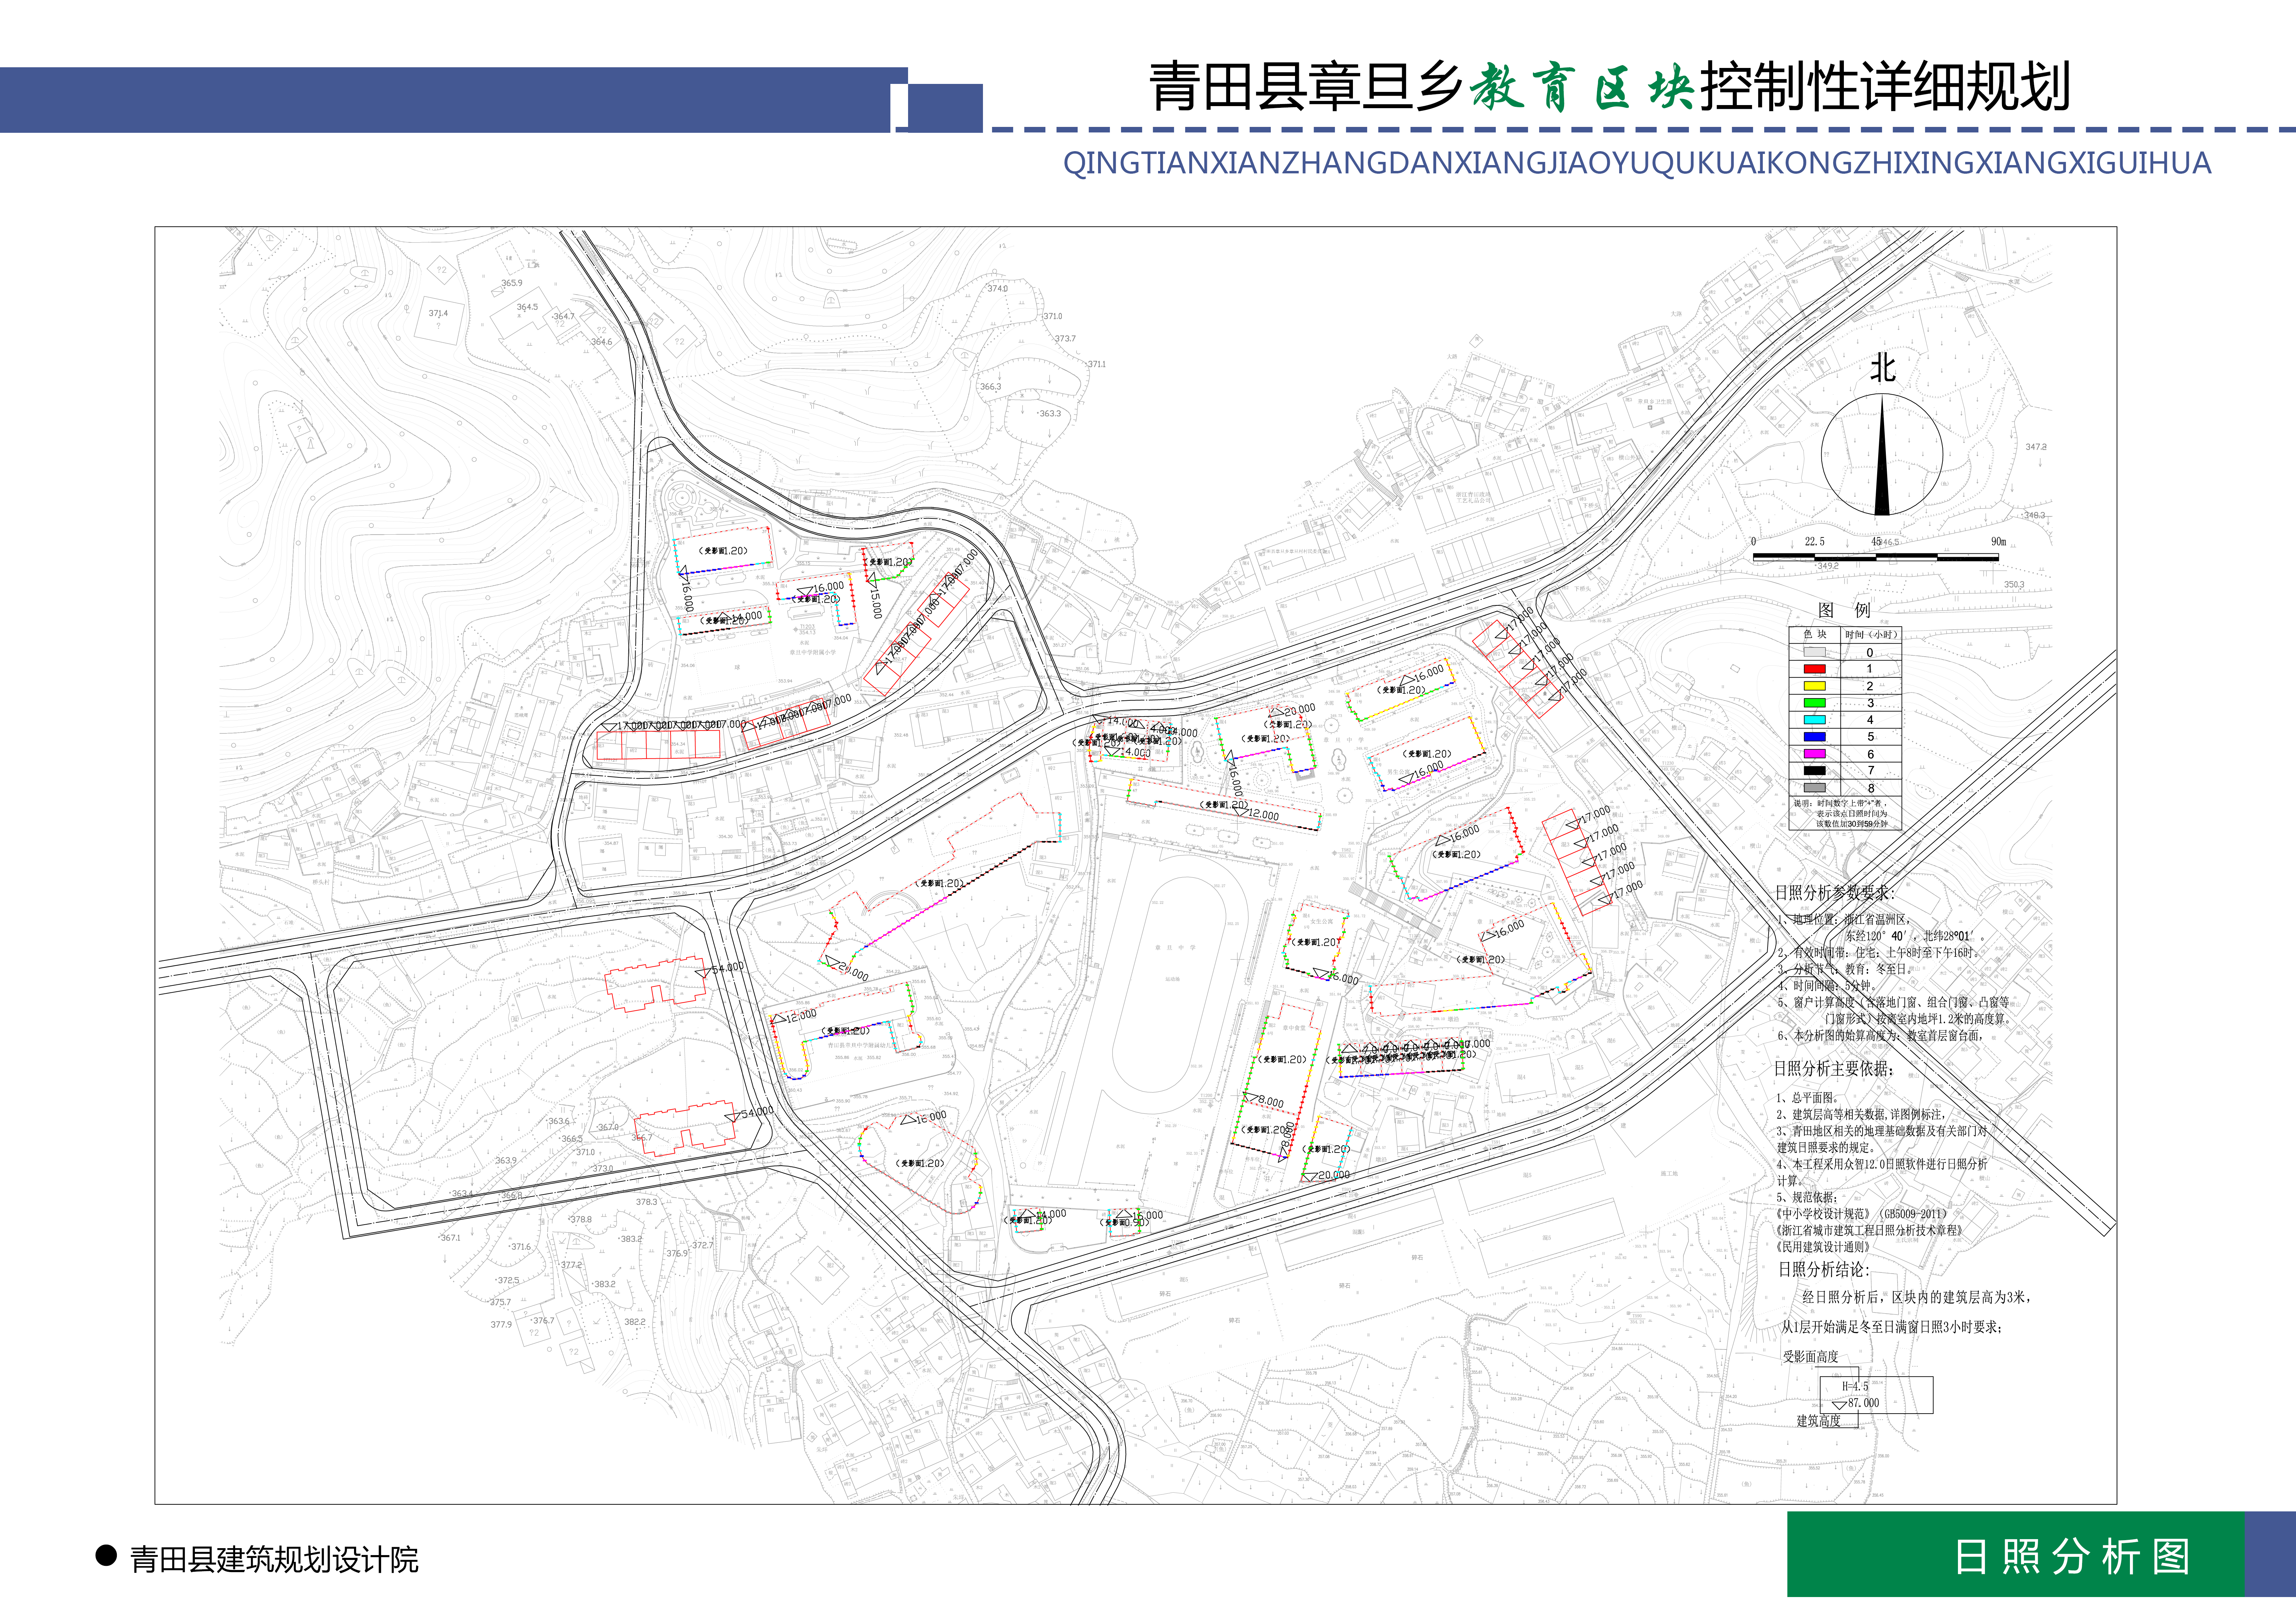Viewport: 2296px width, 1622px height.
Task: Click the heading 日照分析参数要求
Action: pos(1834,893)
